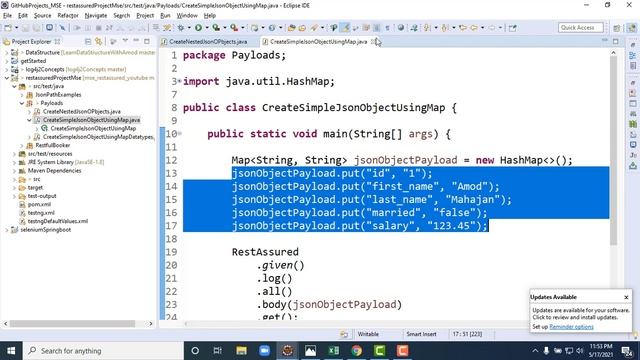
Task: Open the Source menu
Action: (42, 16)
